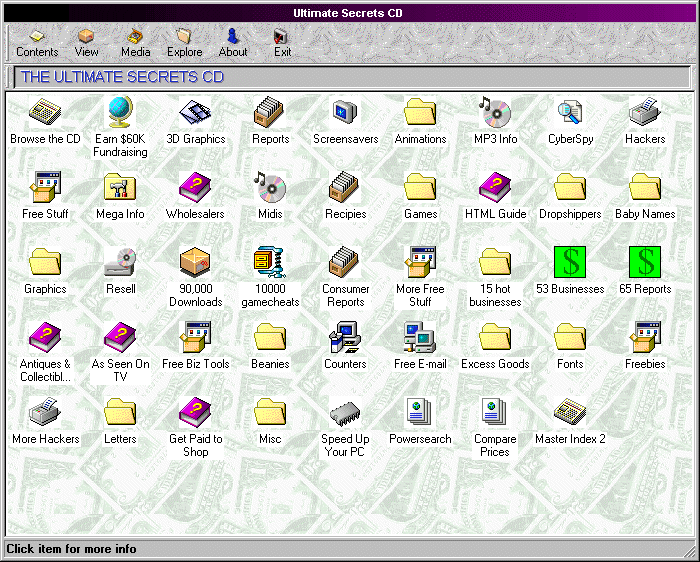The height and width of the screenshot is (562, 700).
Task: Click the Contents toolbar button
Action: click(37, 42)
